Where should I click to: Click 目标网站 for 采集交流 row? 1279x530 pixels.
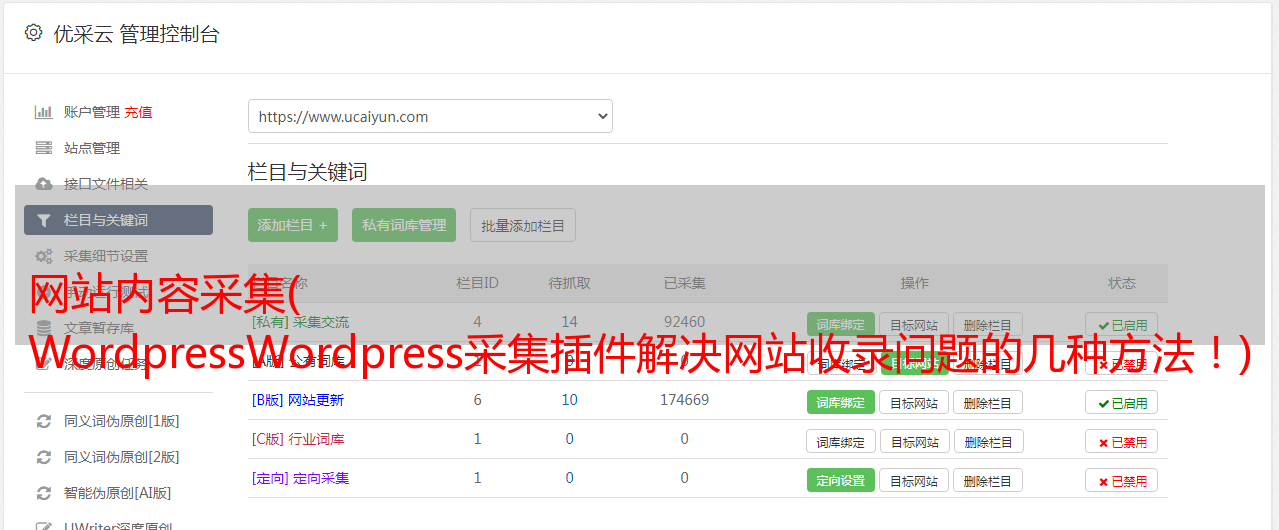[914, 325]
